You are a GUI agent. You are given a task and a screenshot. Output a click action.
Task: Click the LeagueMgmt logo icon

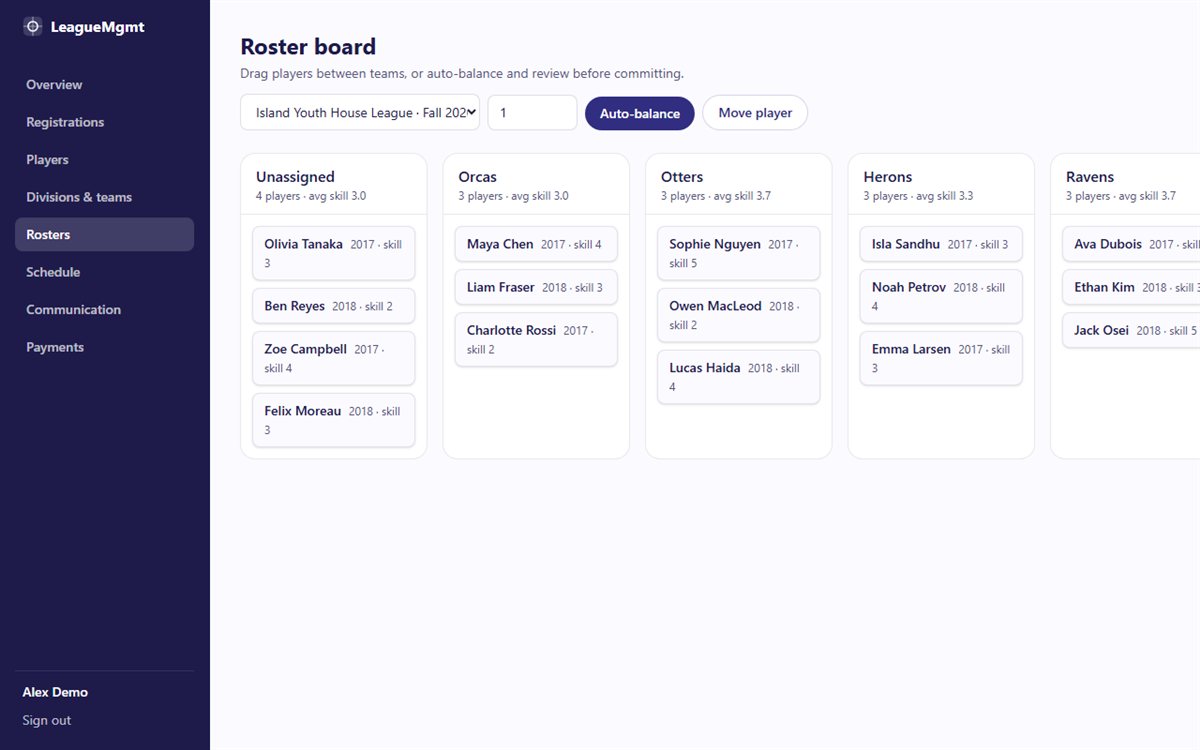32,27
